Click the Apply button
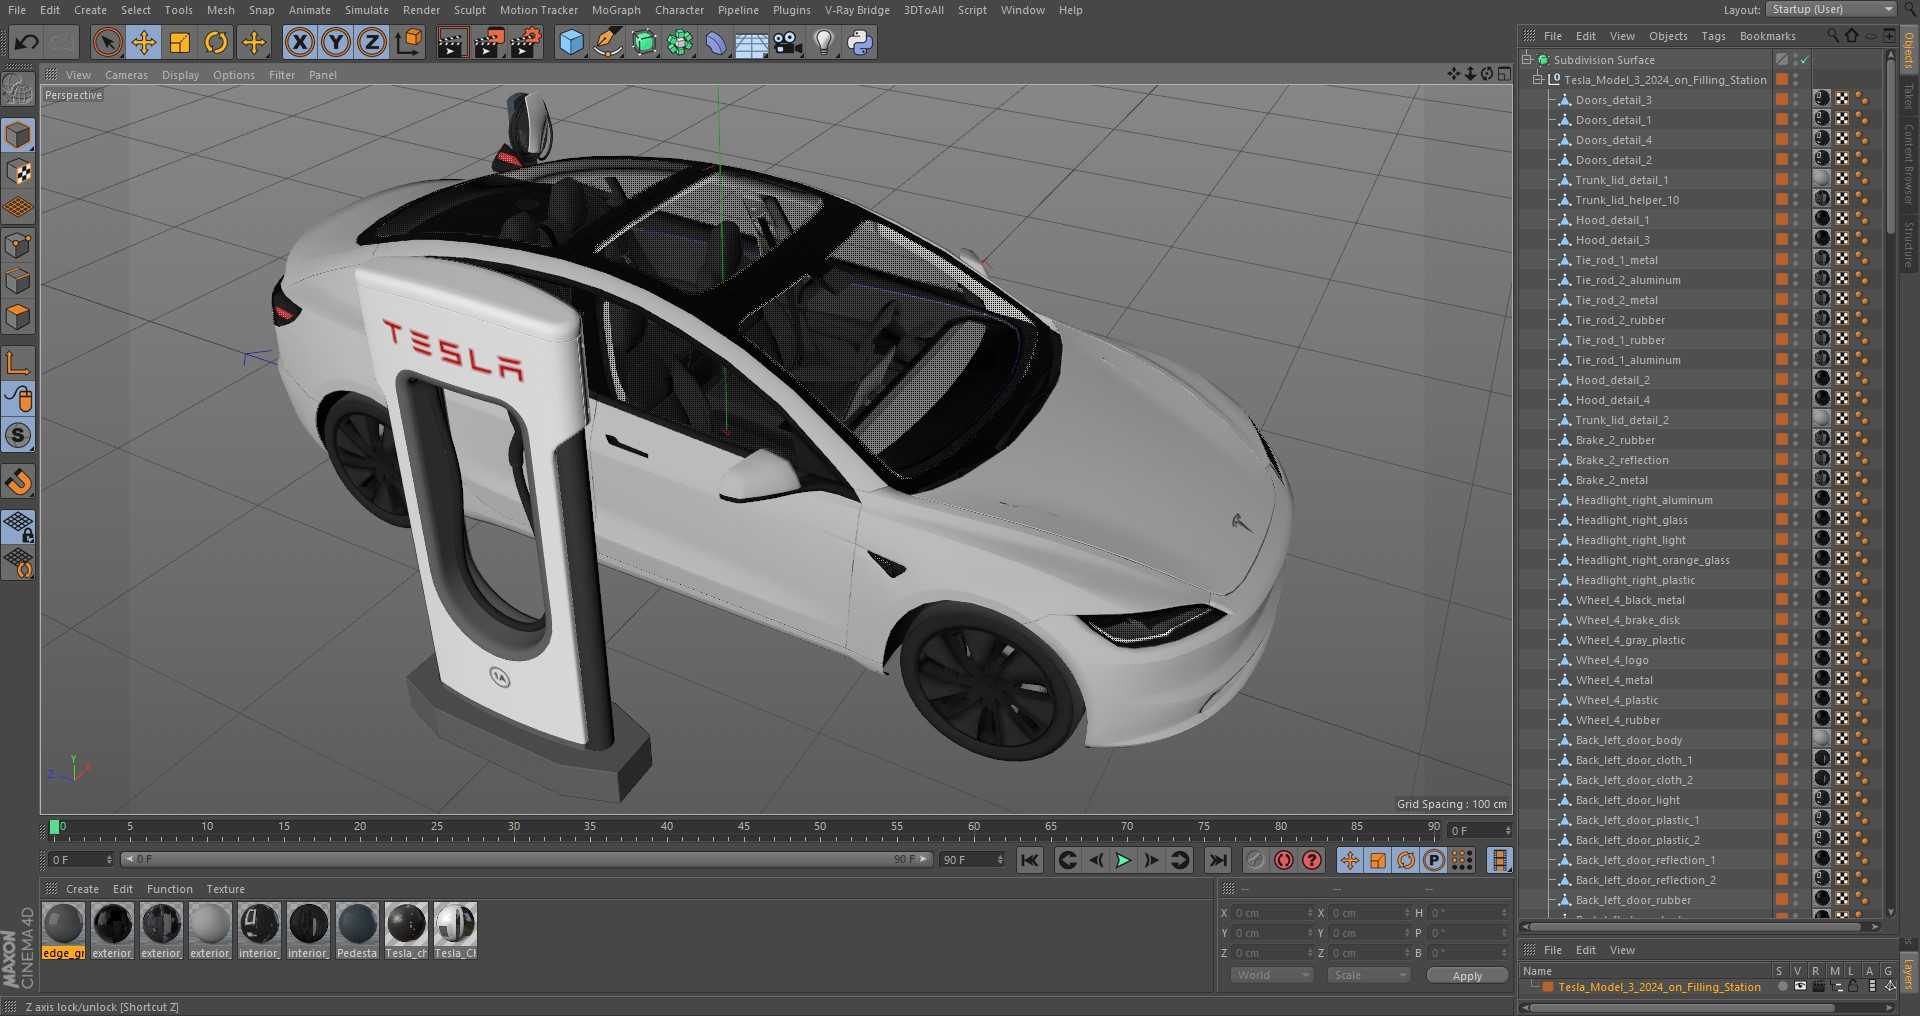 click(x=1467, y=976)
